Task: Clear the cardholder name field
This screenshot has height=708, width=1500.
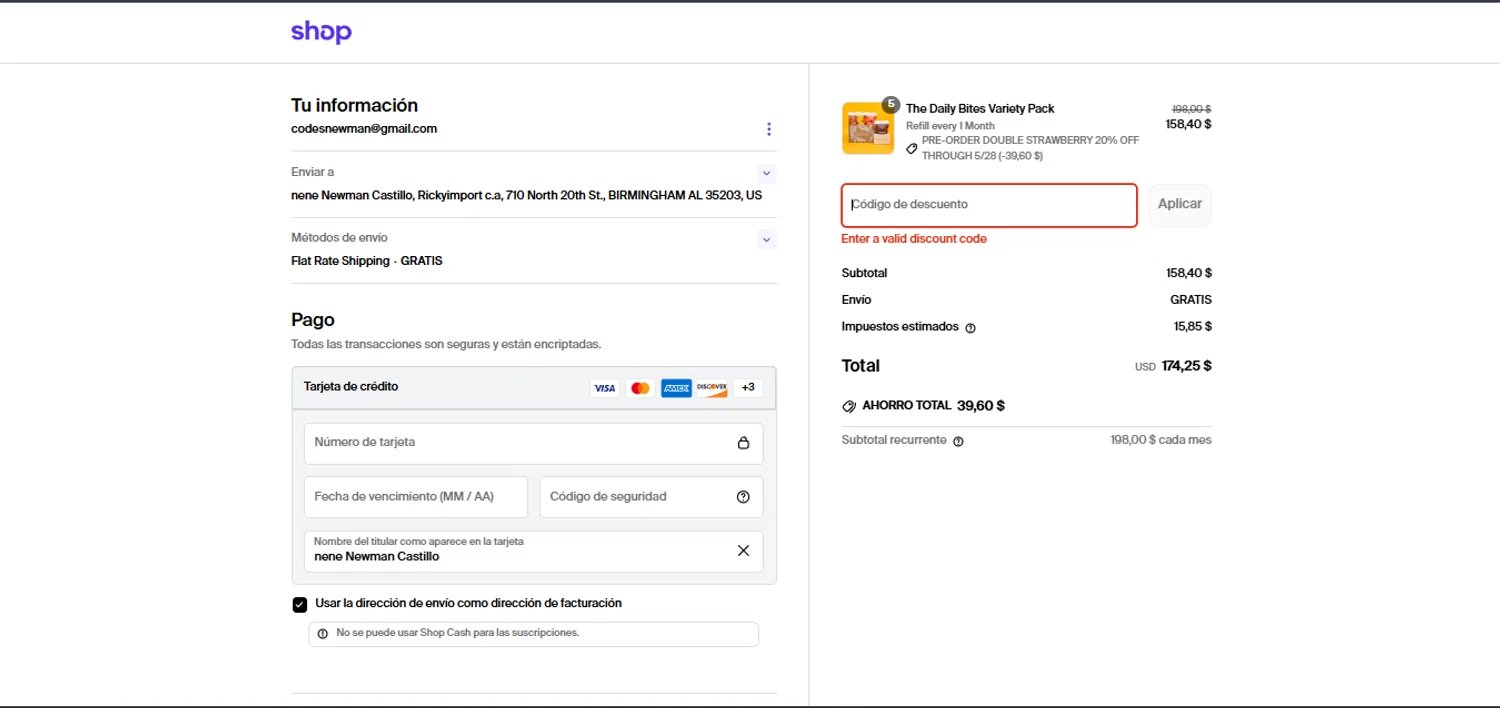Action: click(x=743, y=550)
